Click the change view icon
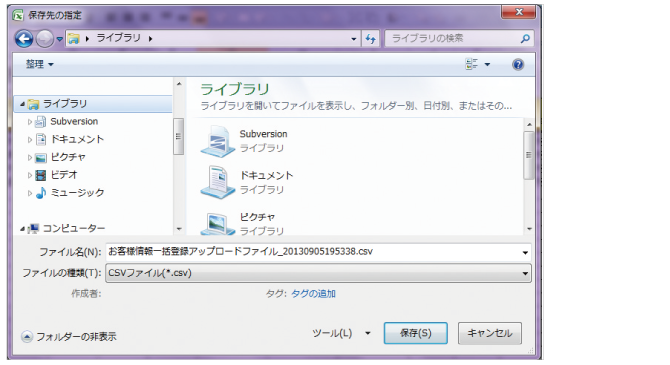The width and height of the screenshot is (670, 365). point(472,64)
